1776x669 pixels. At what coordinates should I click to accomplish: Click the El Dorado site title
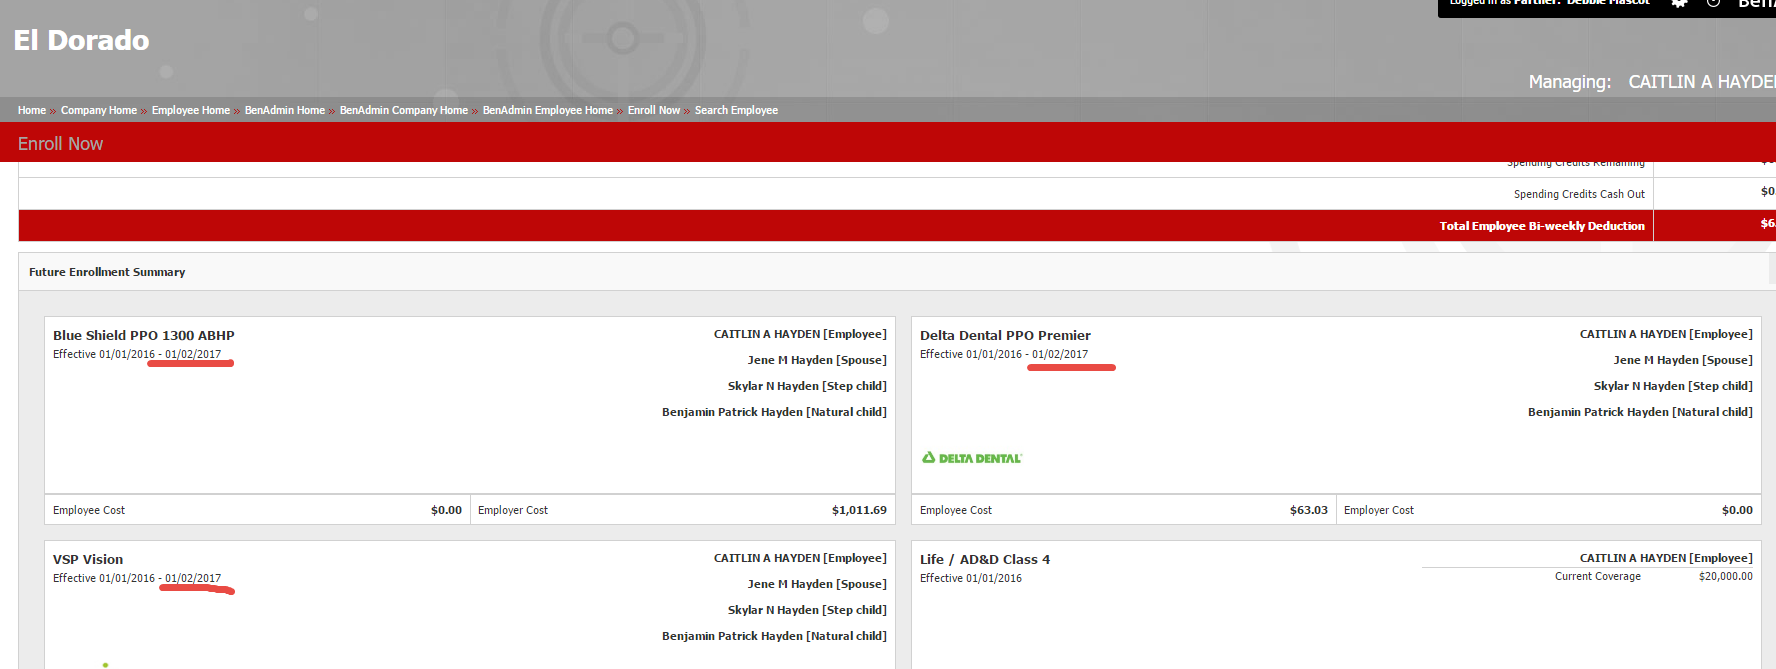coord(81,40)
